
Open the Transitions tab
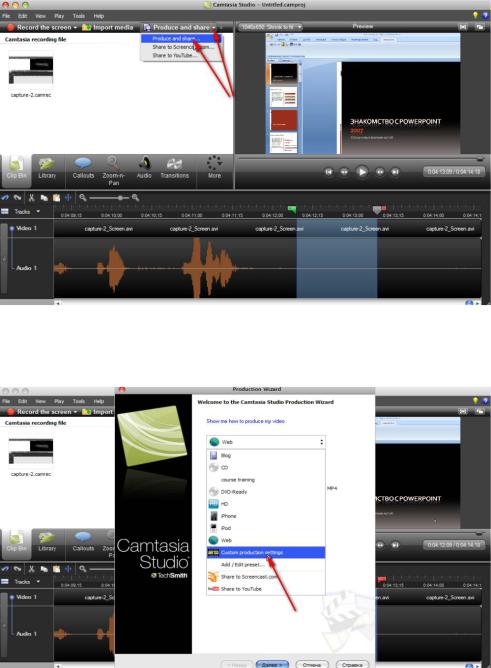[x=175, y=168]
